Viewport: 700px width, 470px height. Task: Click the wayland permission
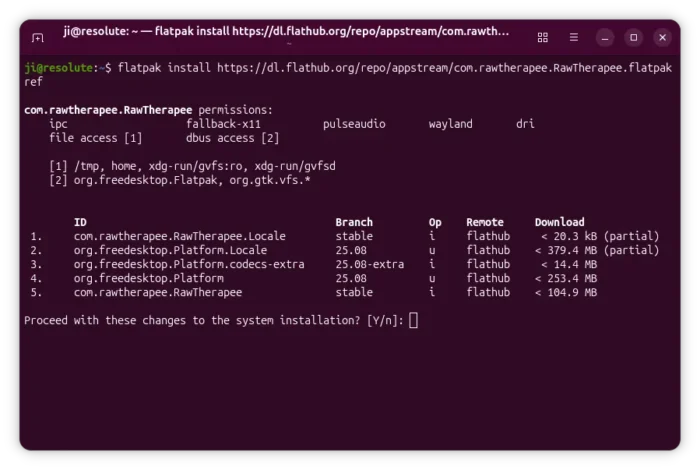tap(450, 124)
